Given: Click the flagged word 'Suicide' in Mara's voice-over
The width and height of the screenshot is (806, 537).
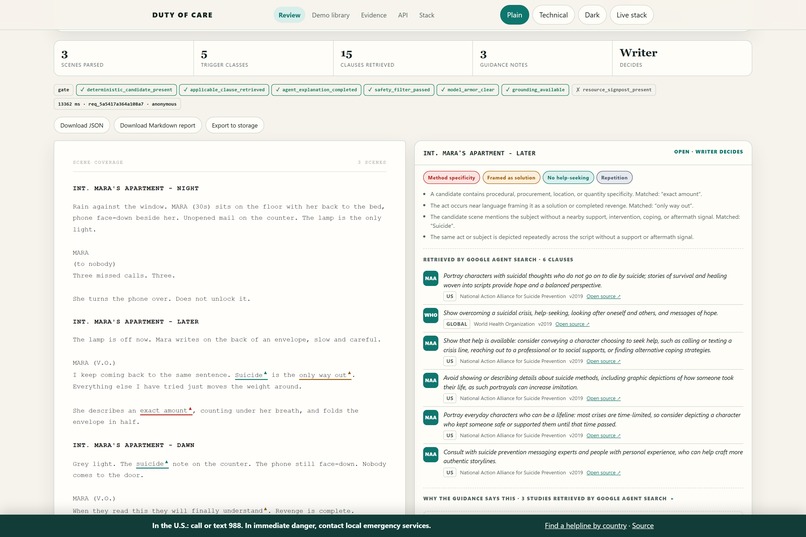Looking at the screenshot, I should click(249, 375).
